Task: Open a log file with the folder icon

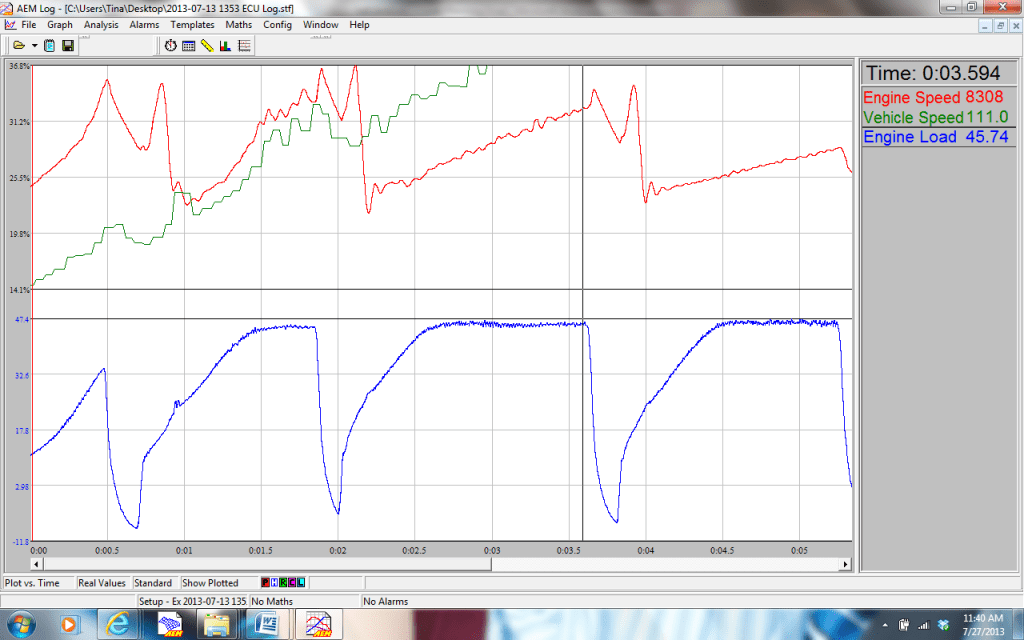Action: [18, 46]
